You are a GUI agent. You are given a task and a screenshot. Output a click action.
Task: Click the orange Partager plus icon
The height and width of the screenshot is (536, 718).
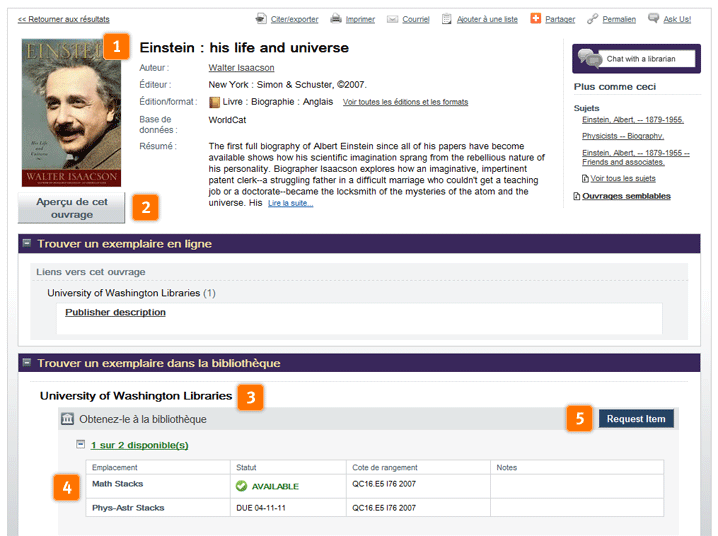pyautogui.click(x=536, y=18)
